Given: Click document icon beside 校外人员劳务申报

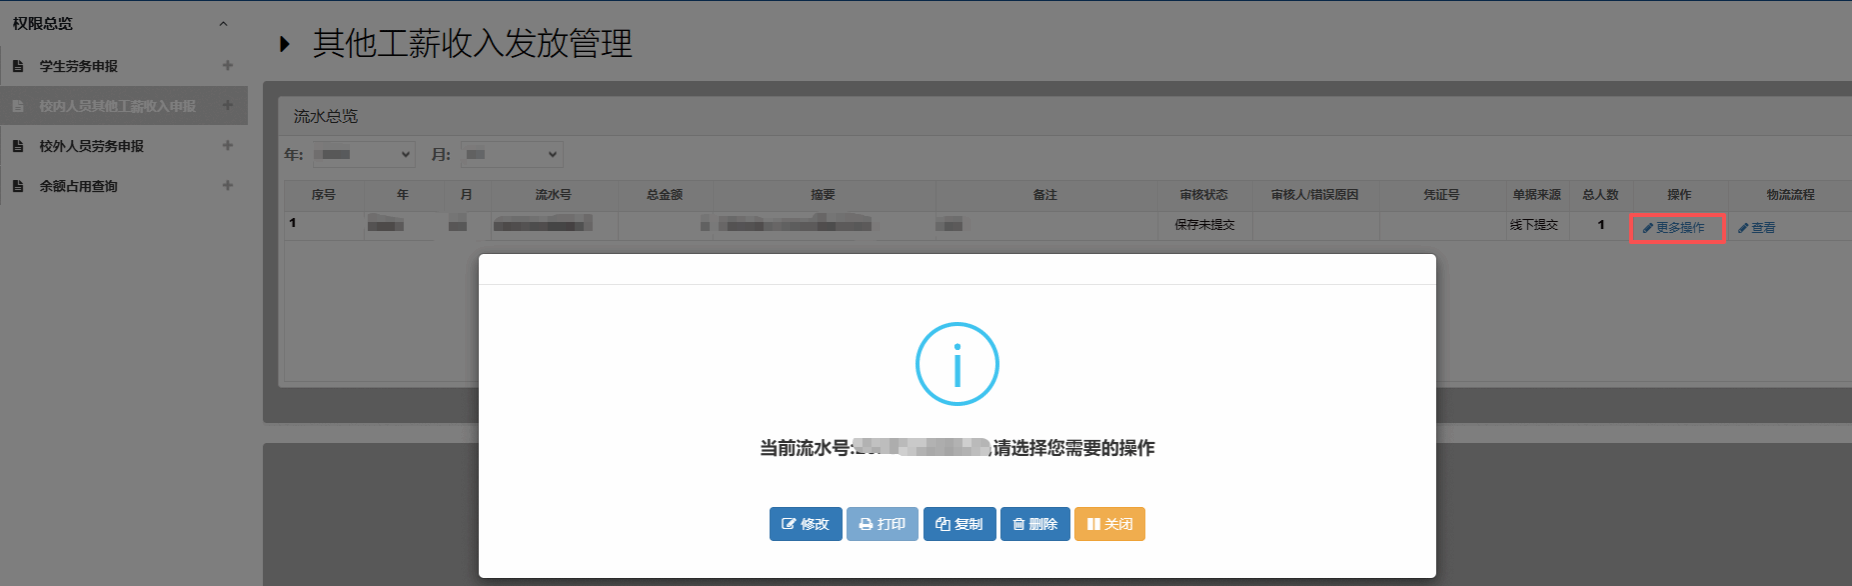Looking at the screenshot, I should 18,146.
